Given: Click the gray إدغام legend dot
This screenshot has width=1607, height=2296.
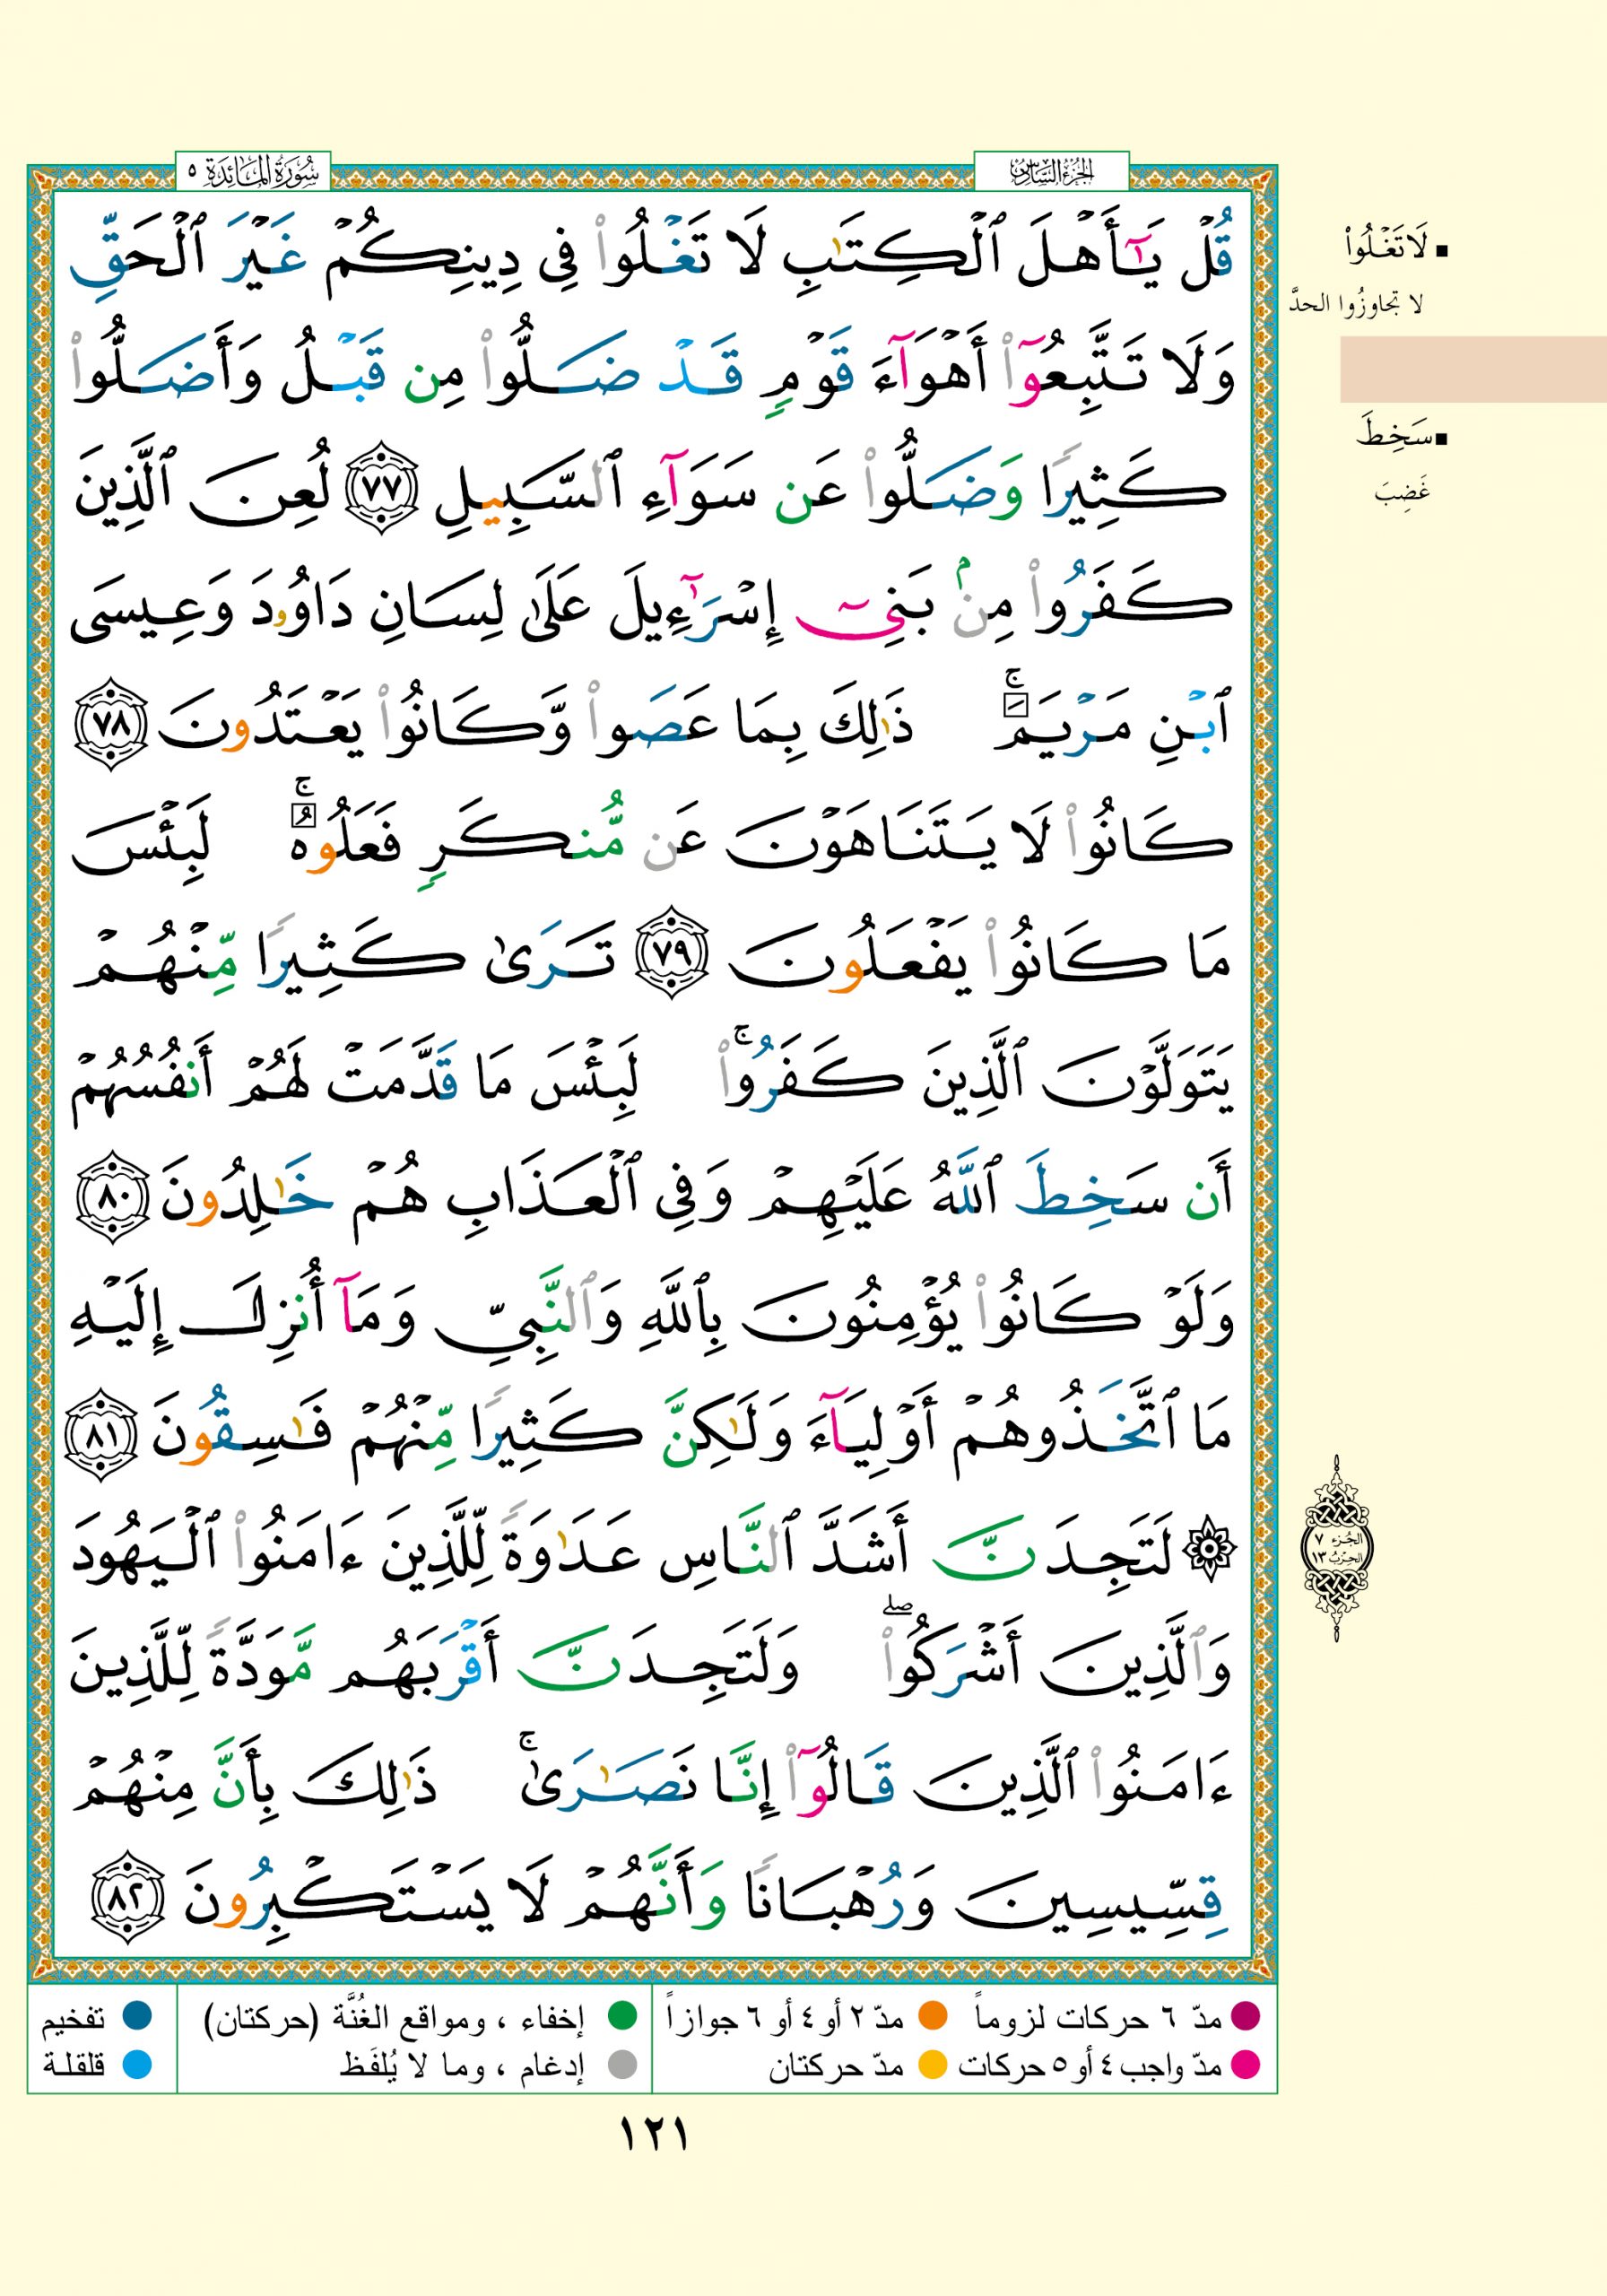Looking at the screenshot, I should [x=623, y=2064].
